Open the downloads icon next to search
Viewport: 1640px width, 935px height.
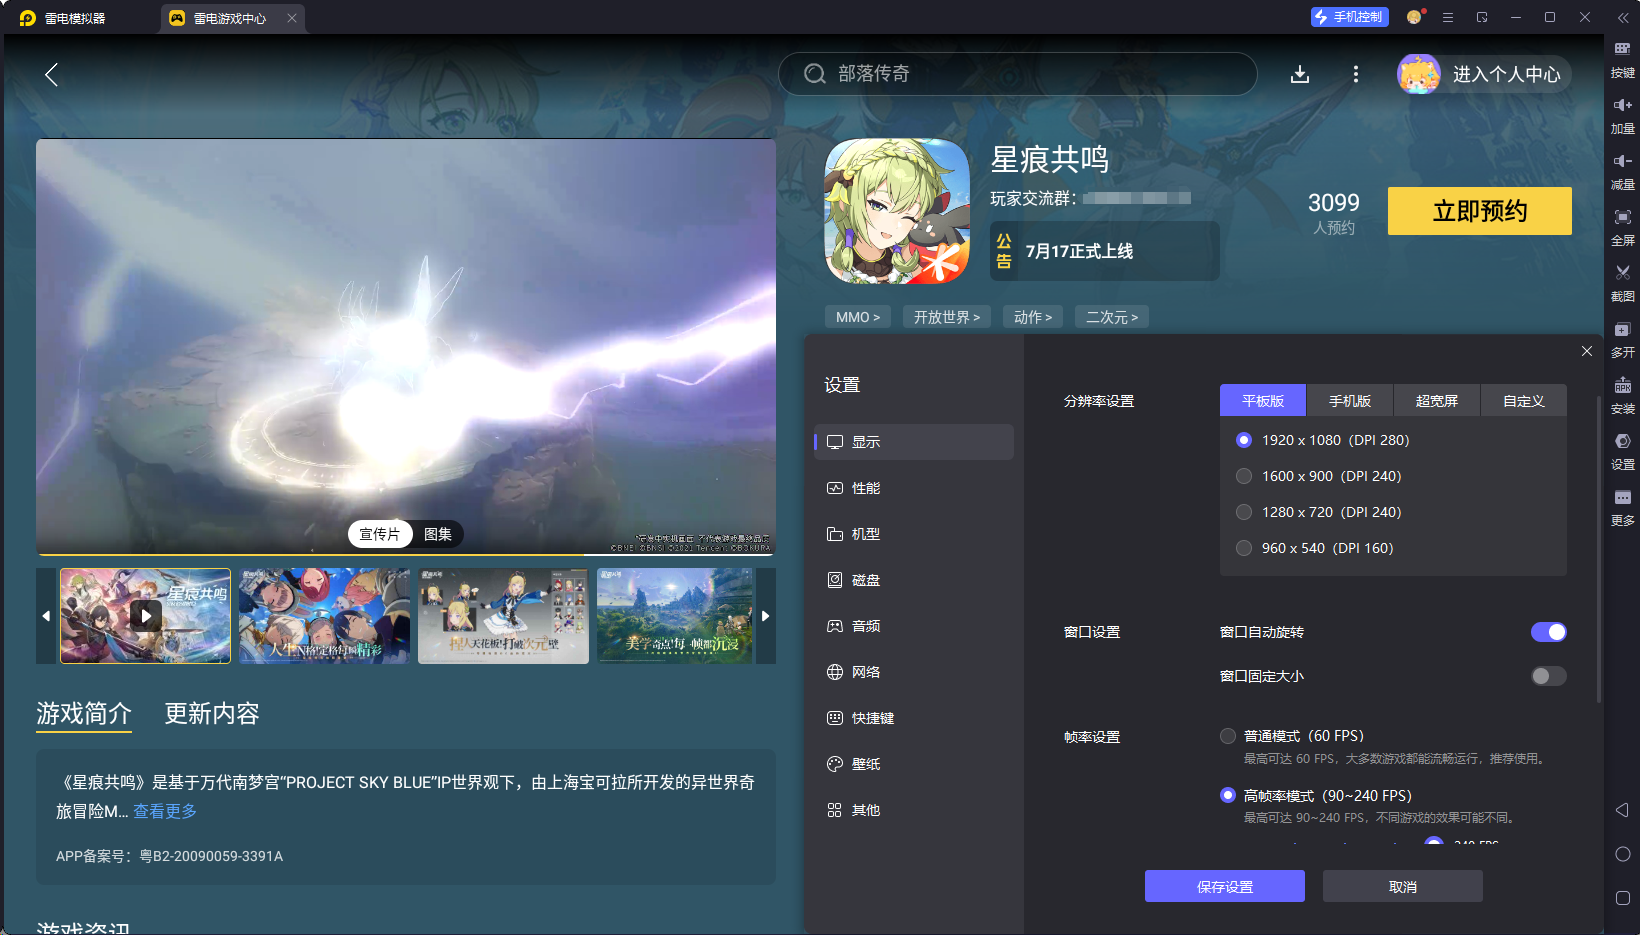click(x=1300, y=74)
